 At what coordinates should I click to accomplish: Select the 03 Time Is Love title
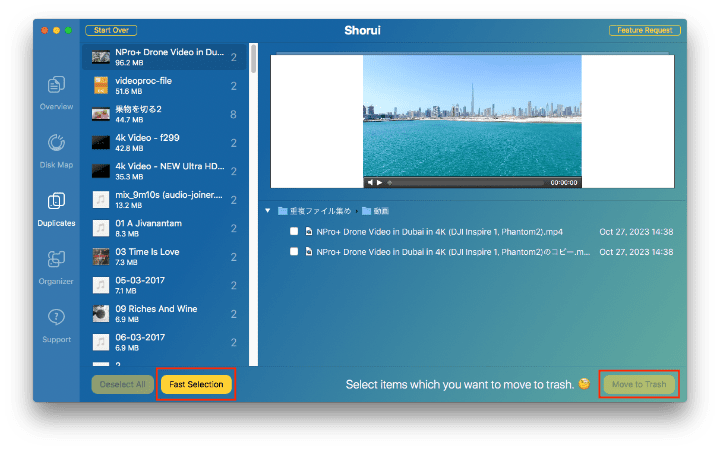[147, 252]
